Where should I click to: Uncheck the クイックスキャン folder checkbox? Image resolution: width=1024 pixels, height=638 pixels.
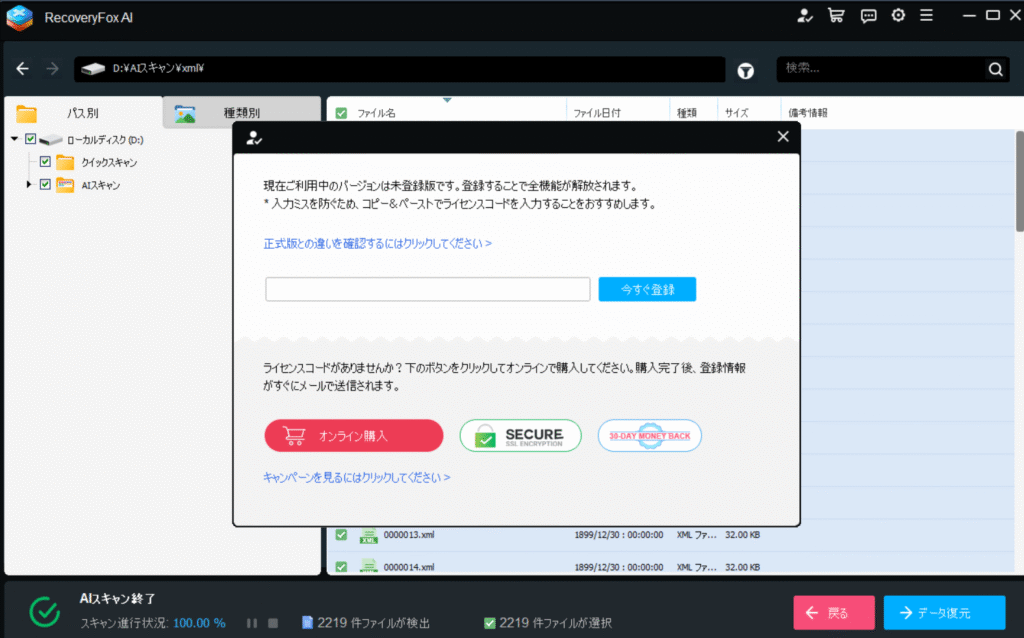(x=45, y=162)
